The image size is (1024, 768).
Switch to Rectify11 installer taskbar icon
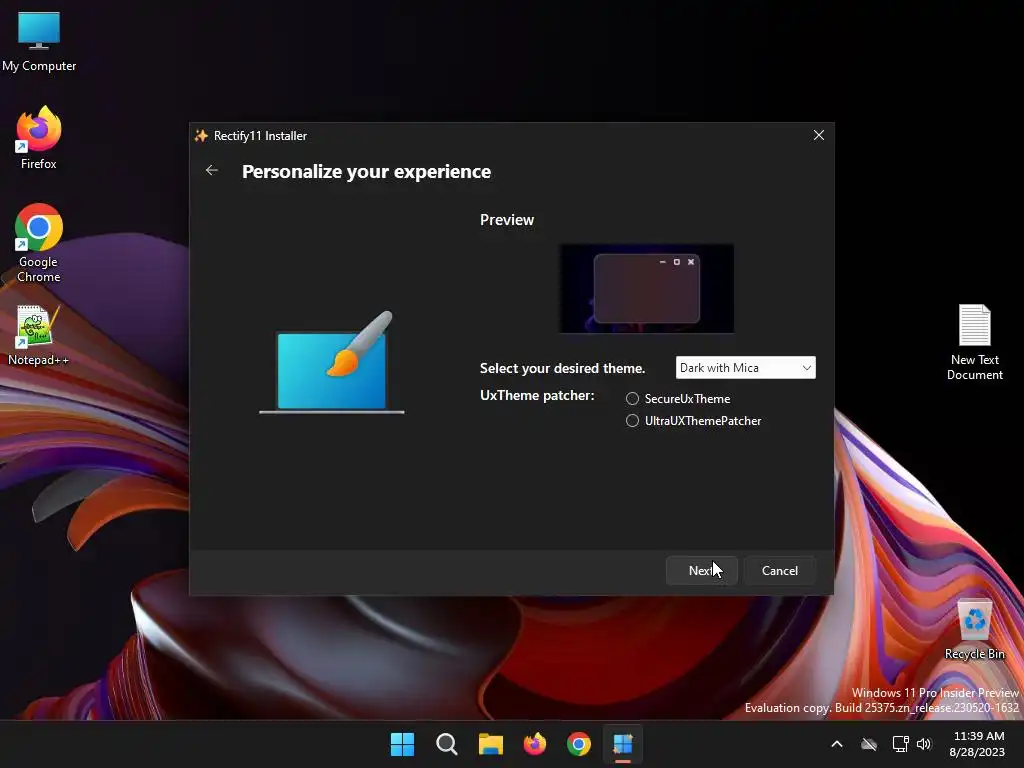(623, 744)
